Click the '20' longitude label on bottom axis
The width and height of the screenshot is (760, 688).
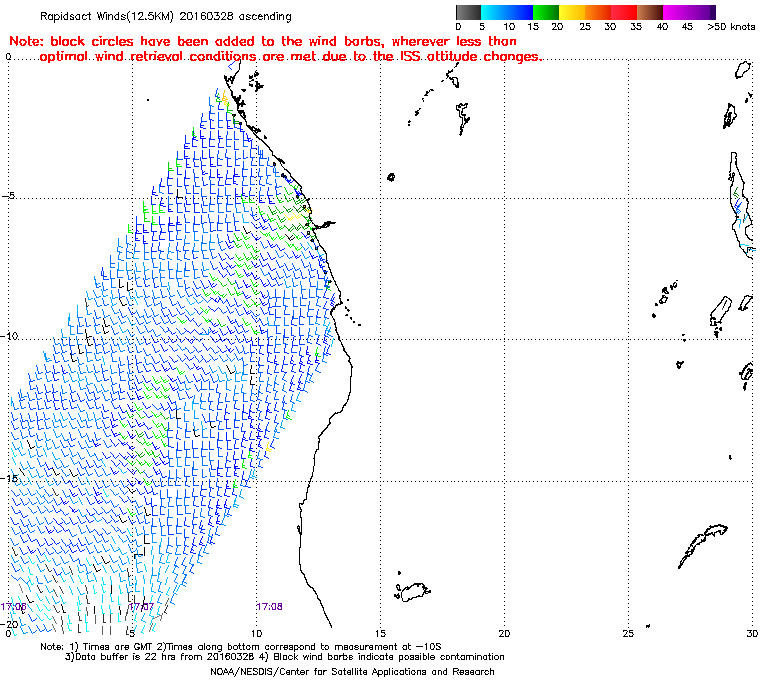[x=504, y=633]
